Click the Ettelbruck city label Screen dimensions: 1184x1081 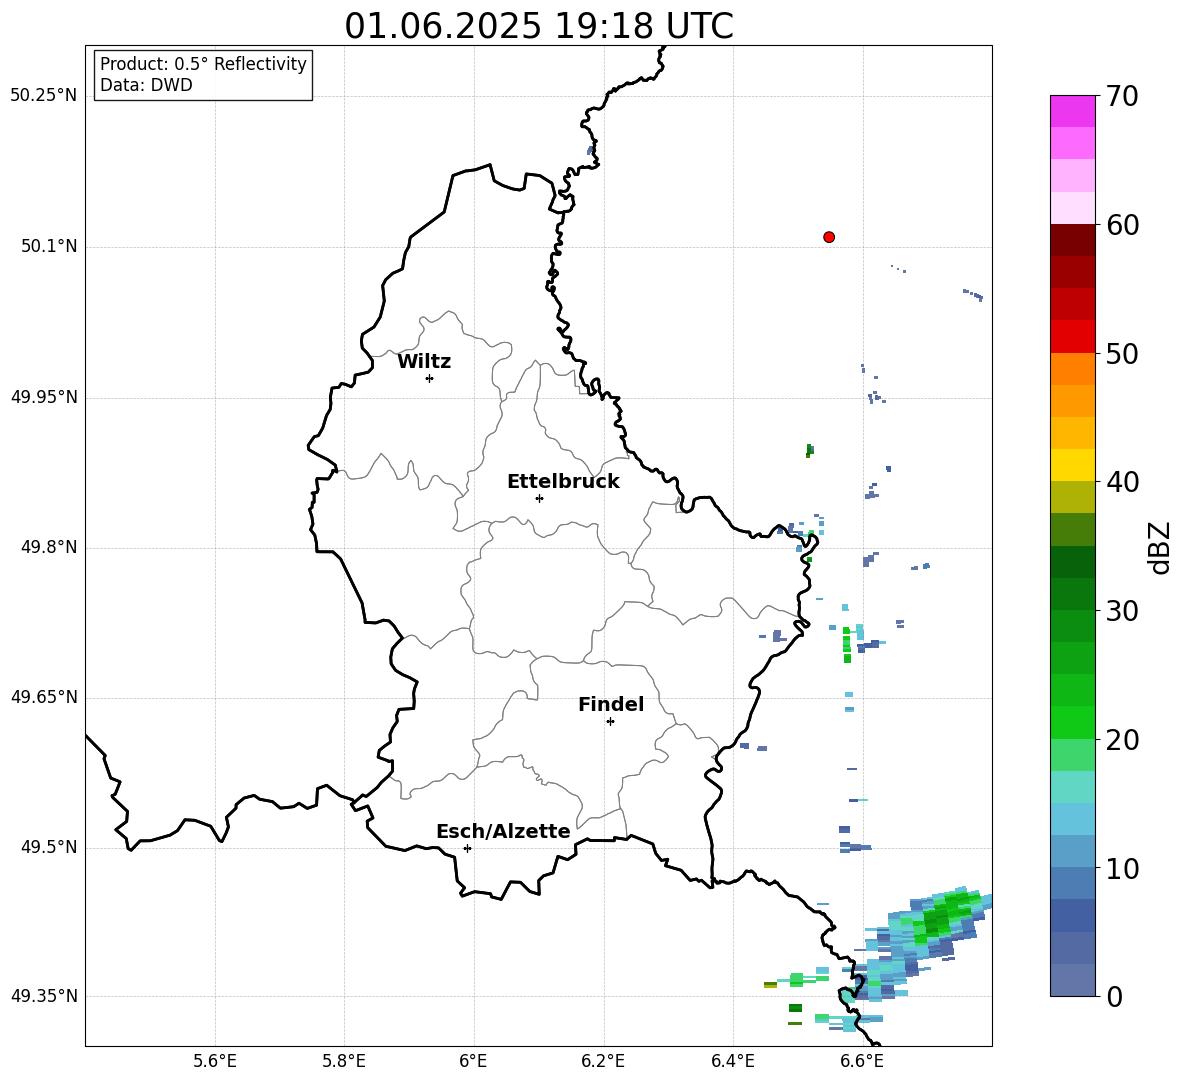click(563, 482)
